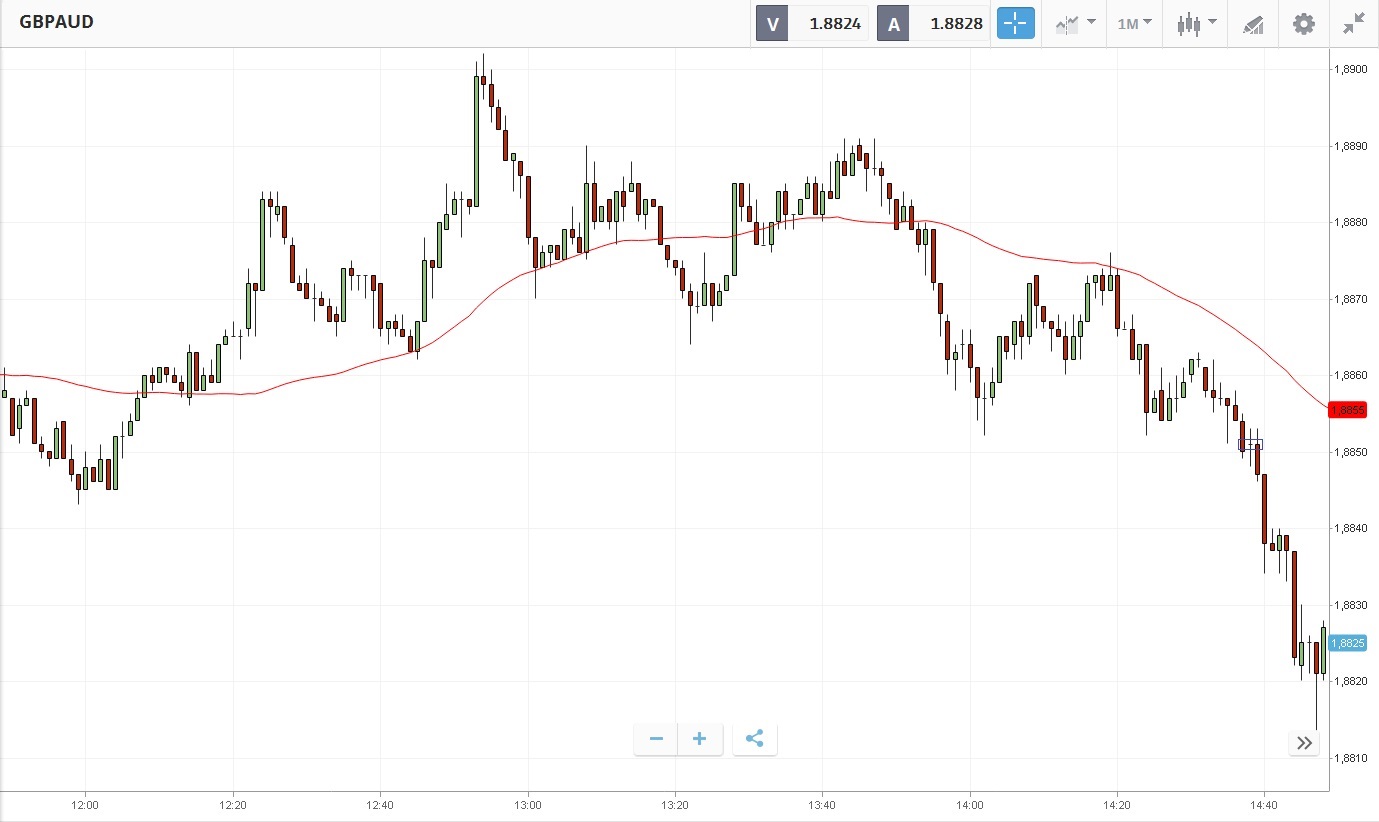Image resolution: width=1379 pixels, height=822 pixels.
Task: Jump to latest candle with double-arrow icon
Action: tap(1304, 743)
